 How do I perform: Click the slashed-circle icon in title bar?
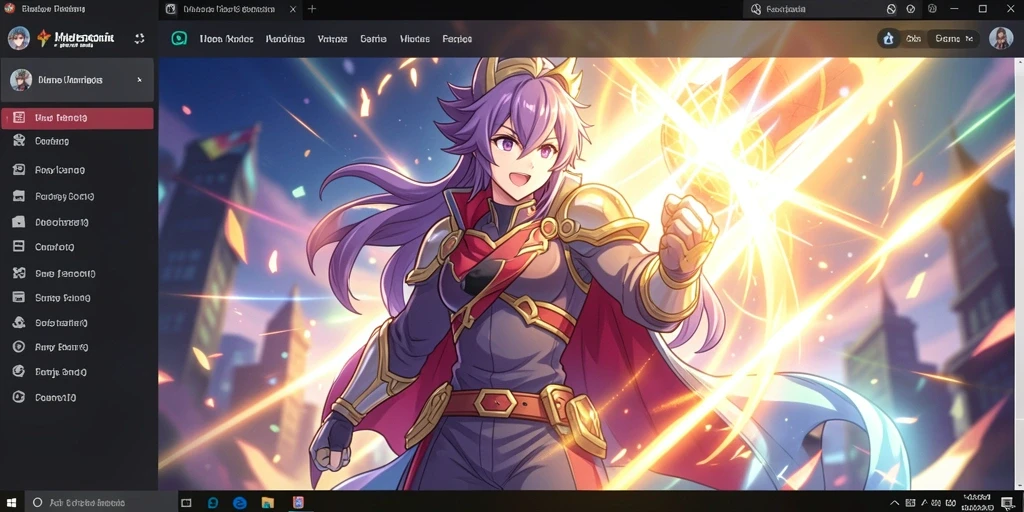(891, 9)
